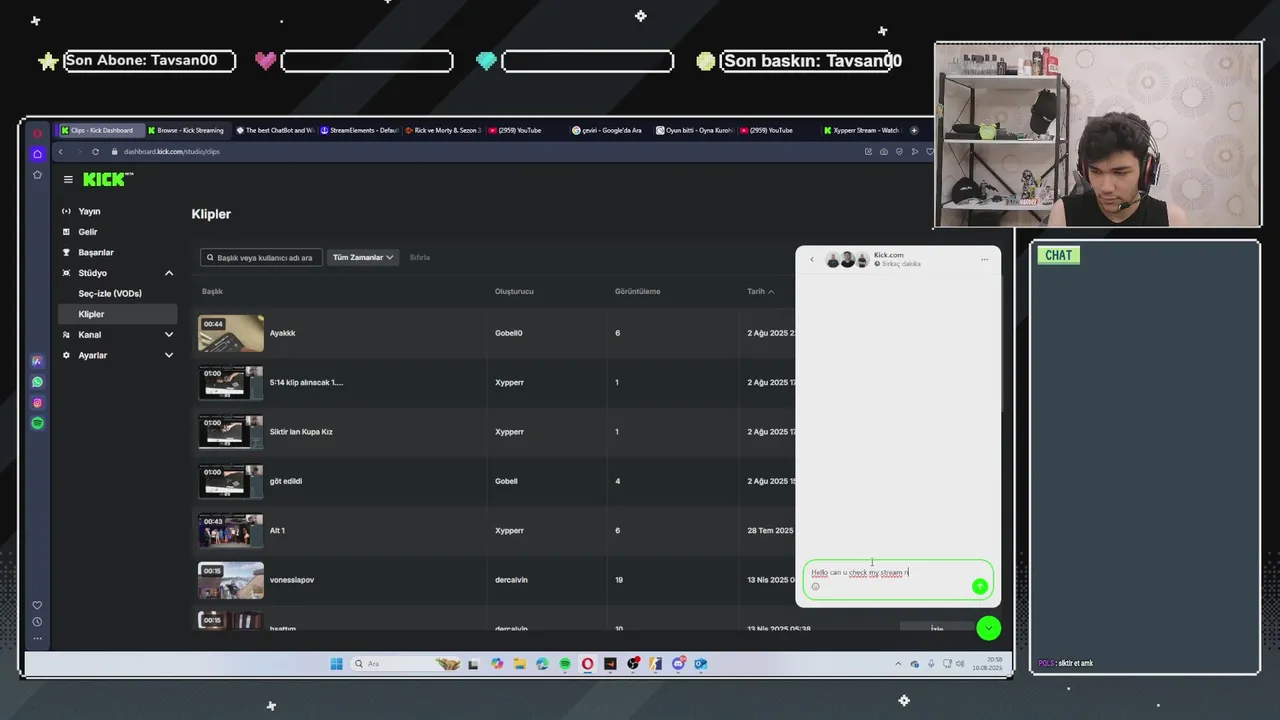
Task: Open the emoji picker in chat widget
Action: (x=815, y=587)
